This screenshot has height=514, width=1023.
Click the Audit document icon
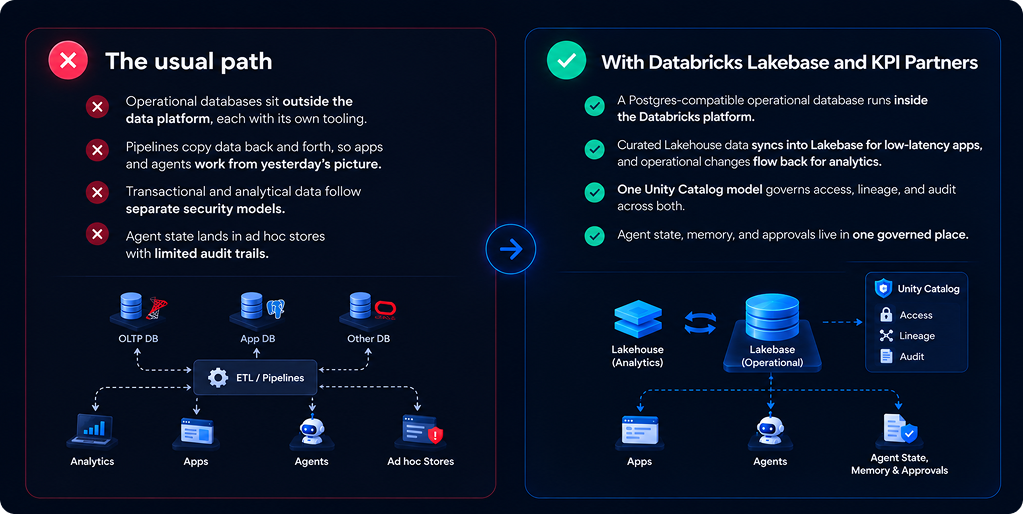click(886, 356)
